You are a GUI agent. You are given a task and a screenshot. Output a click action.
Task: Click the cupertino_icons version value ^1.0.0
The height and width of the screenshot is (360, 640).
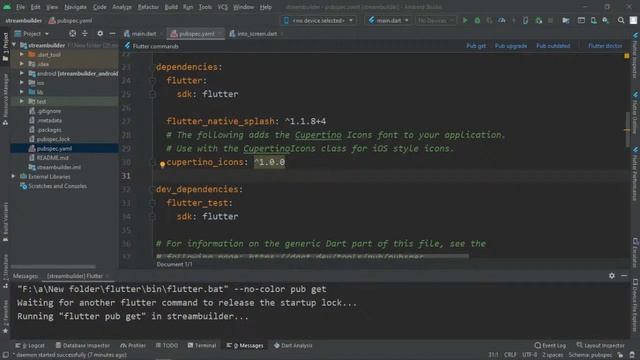[x=269, y=162]
